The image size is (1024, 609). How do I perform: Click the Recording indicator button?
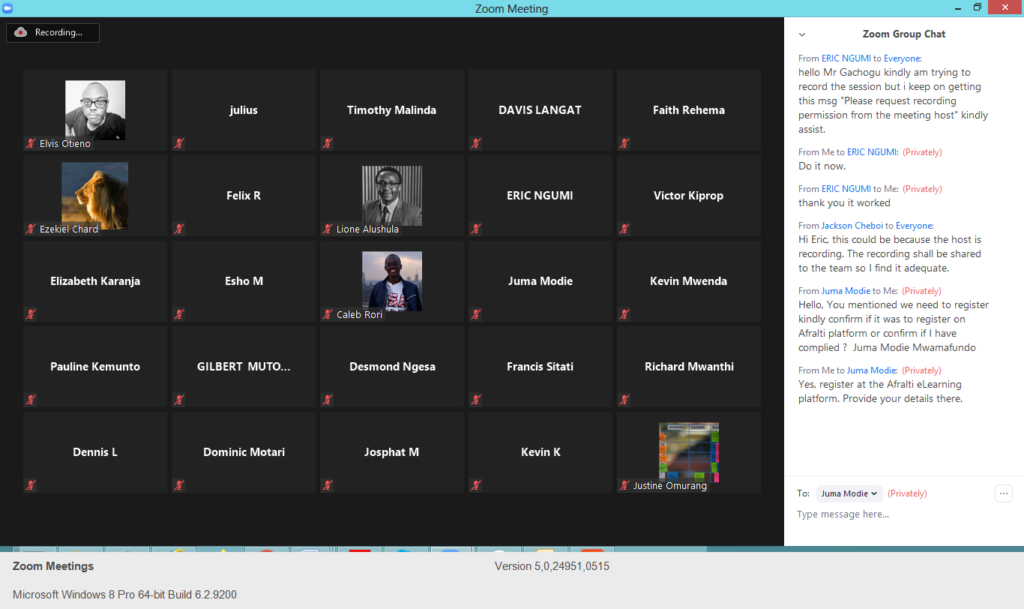(53, 33)
